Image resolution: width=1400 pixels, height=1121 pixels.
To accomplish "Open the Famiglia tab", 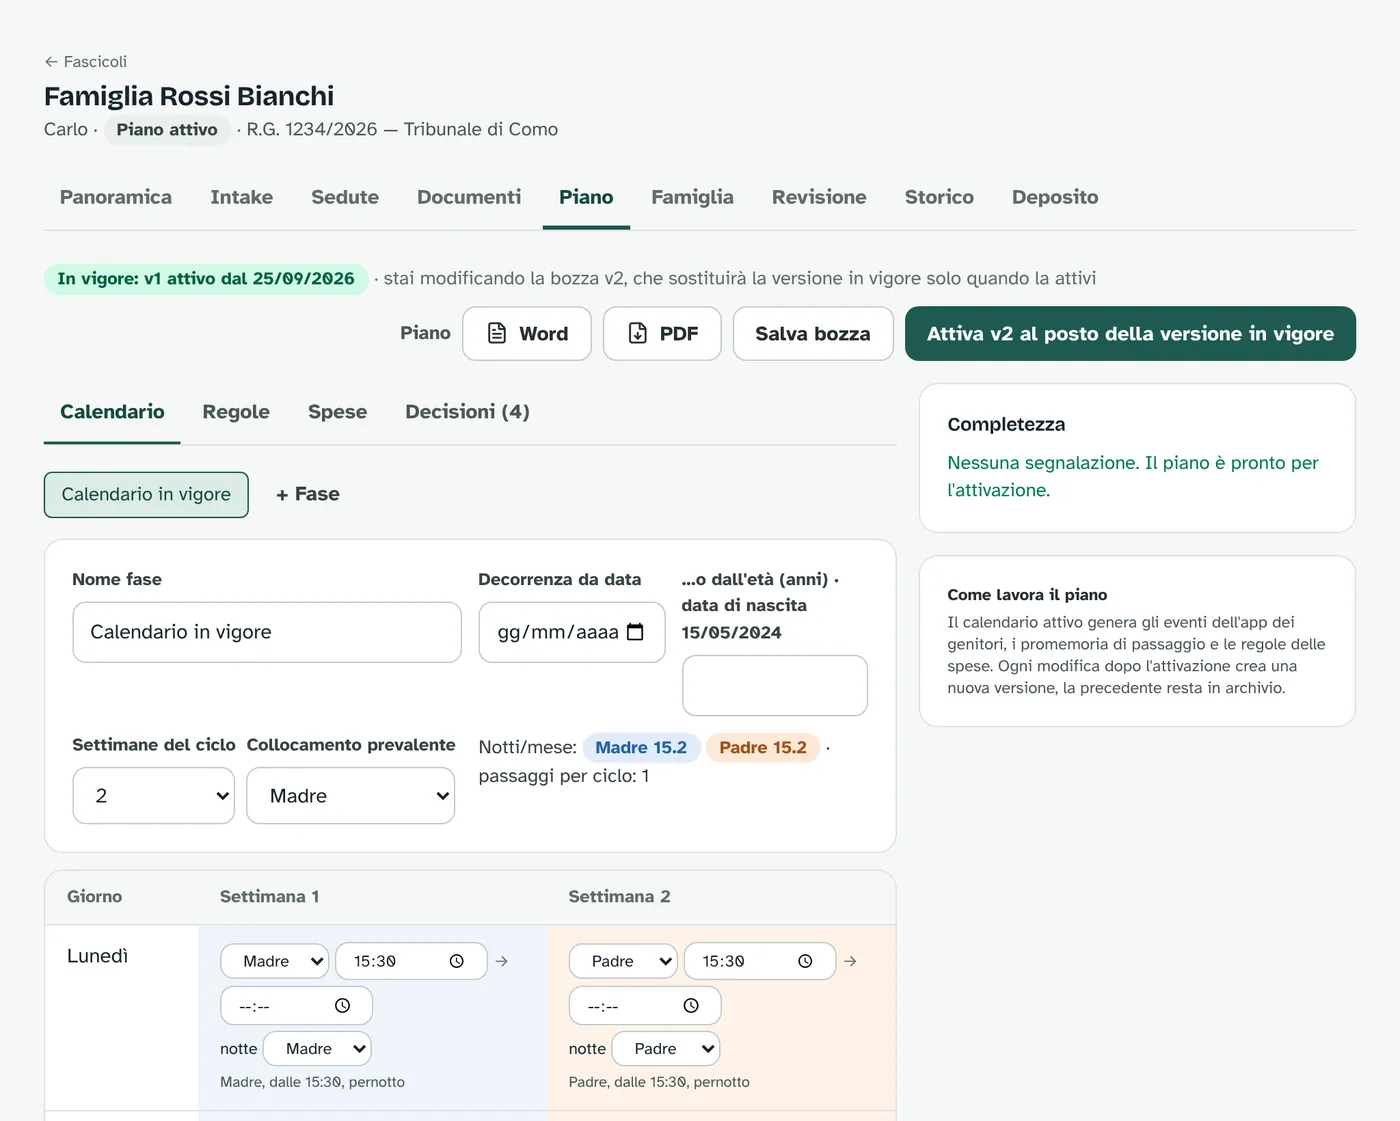I will coord(692,197).
